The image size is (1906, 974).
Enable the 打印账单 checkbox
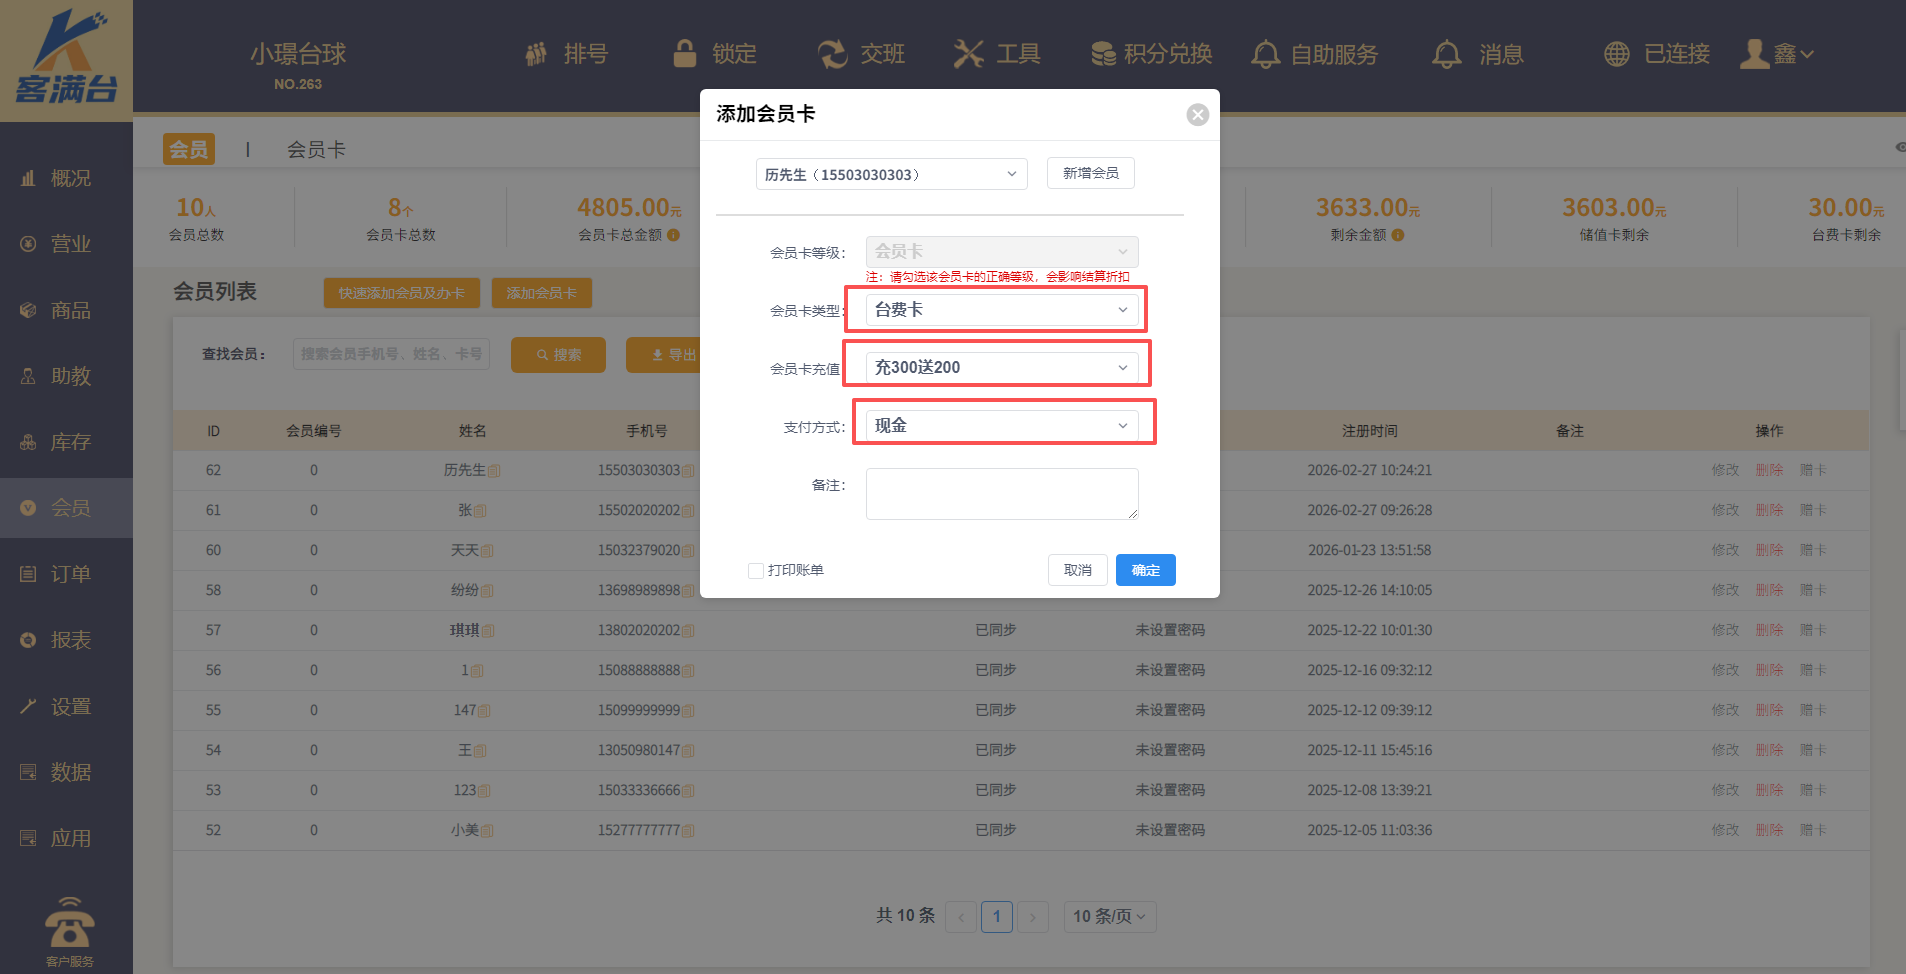tap(756, 571)
